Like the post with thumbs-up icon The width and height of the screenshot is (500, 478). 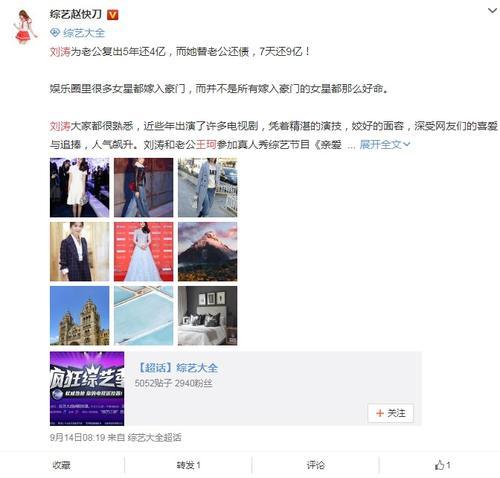(442, 465)
